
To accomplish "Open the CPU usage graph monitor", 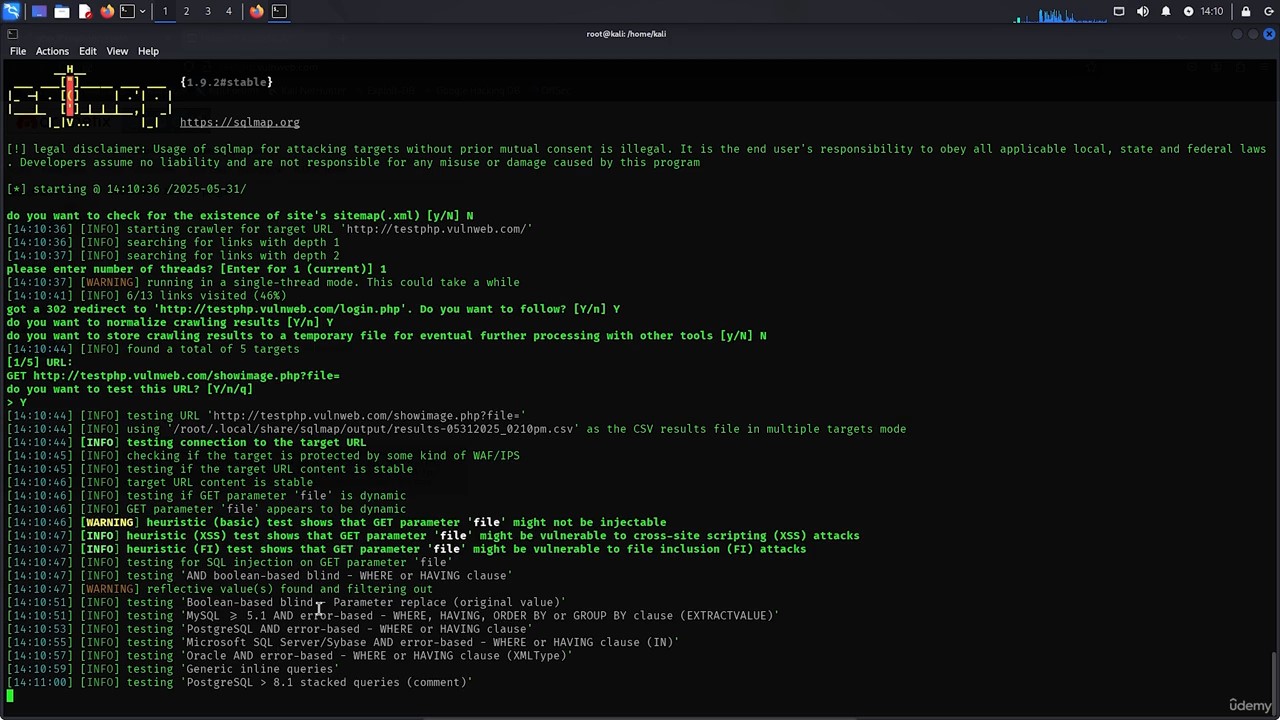I will pyautogui.click(x=1060, y=14).
